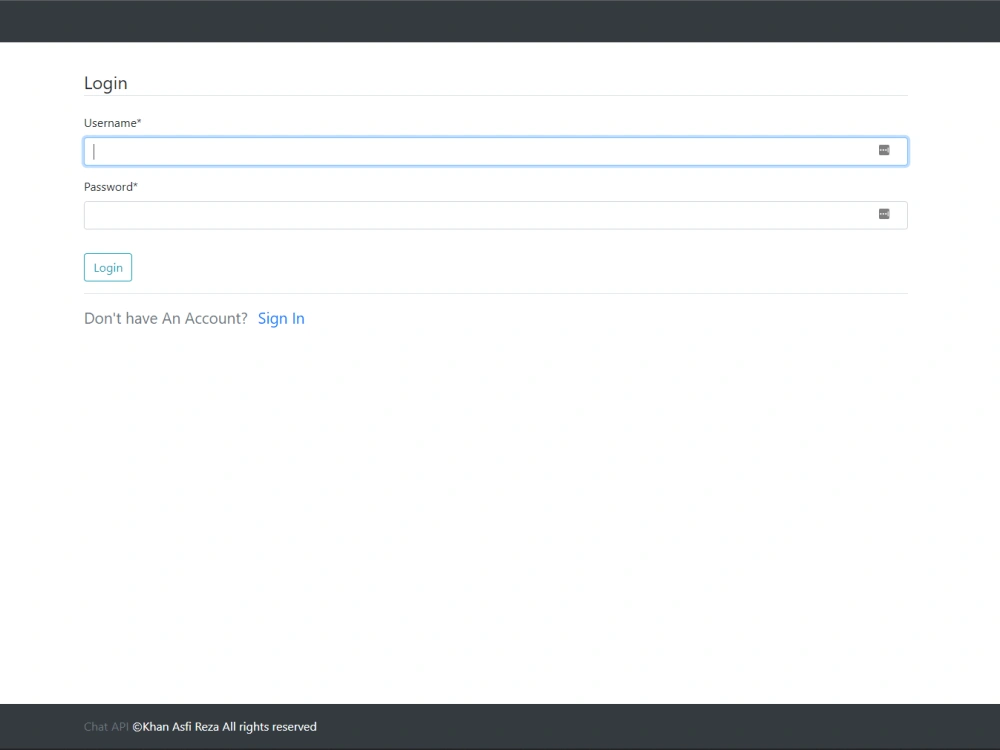Open password manager icon in Password field

[884, 214]
